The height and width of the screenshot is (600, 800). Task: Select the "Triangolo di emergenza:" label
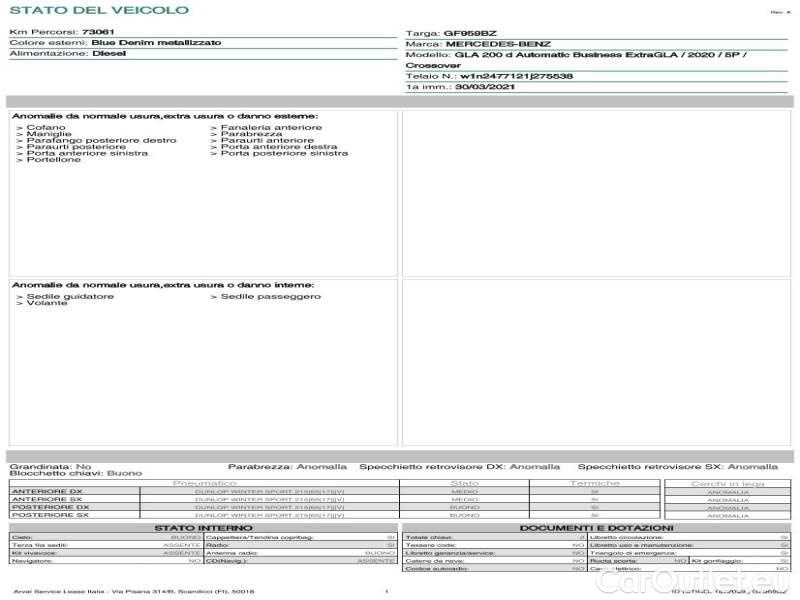(633, 553)
